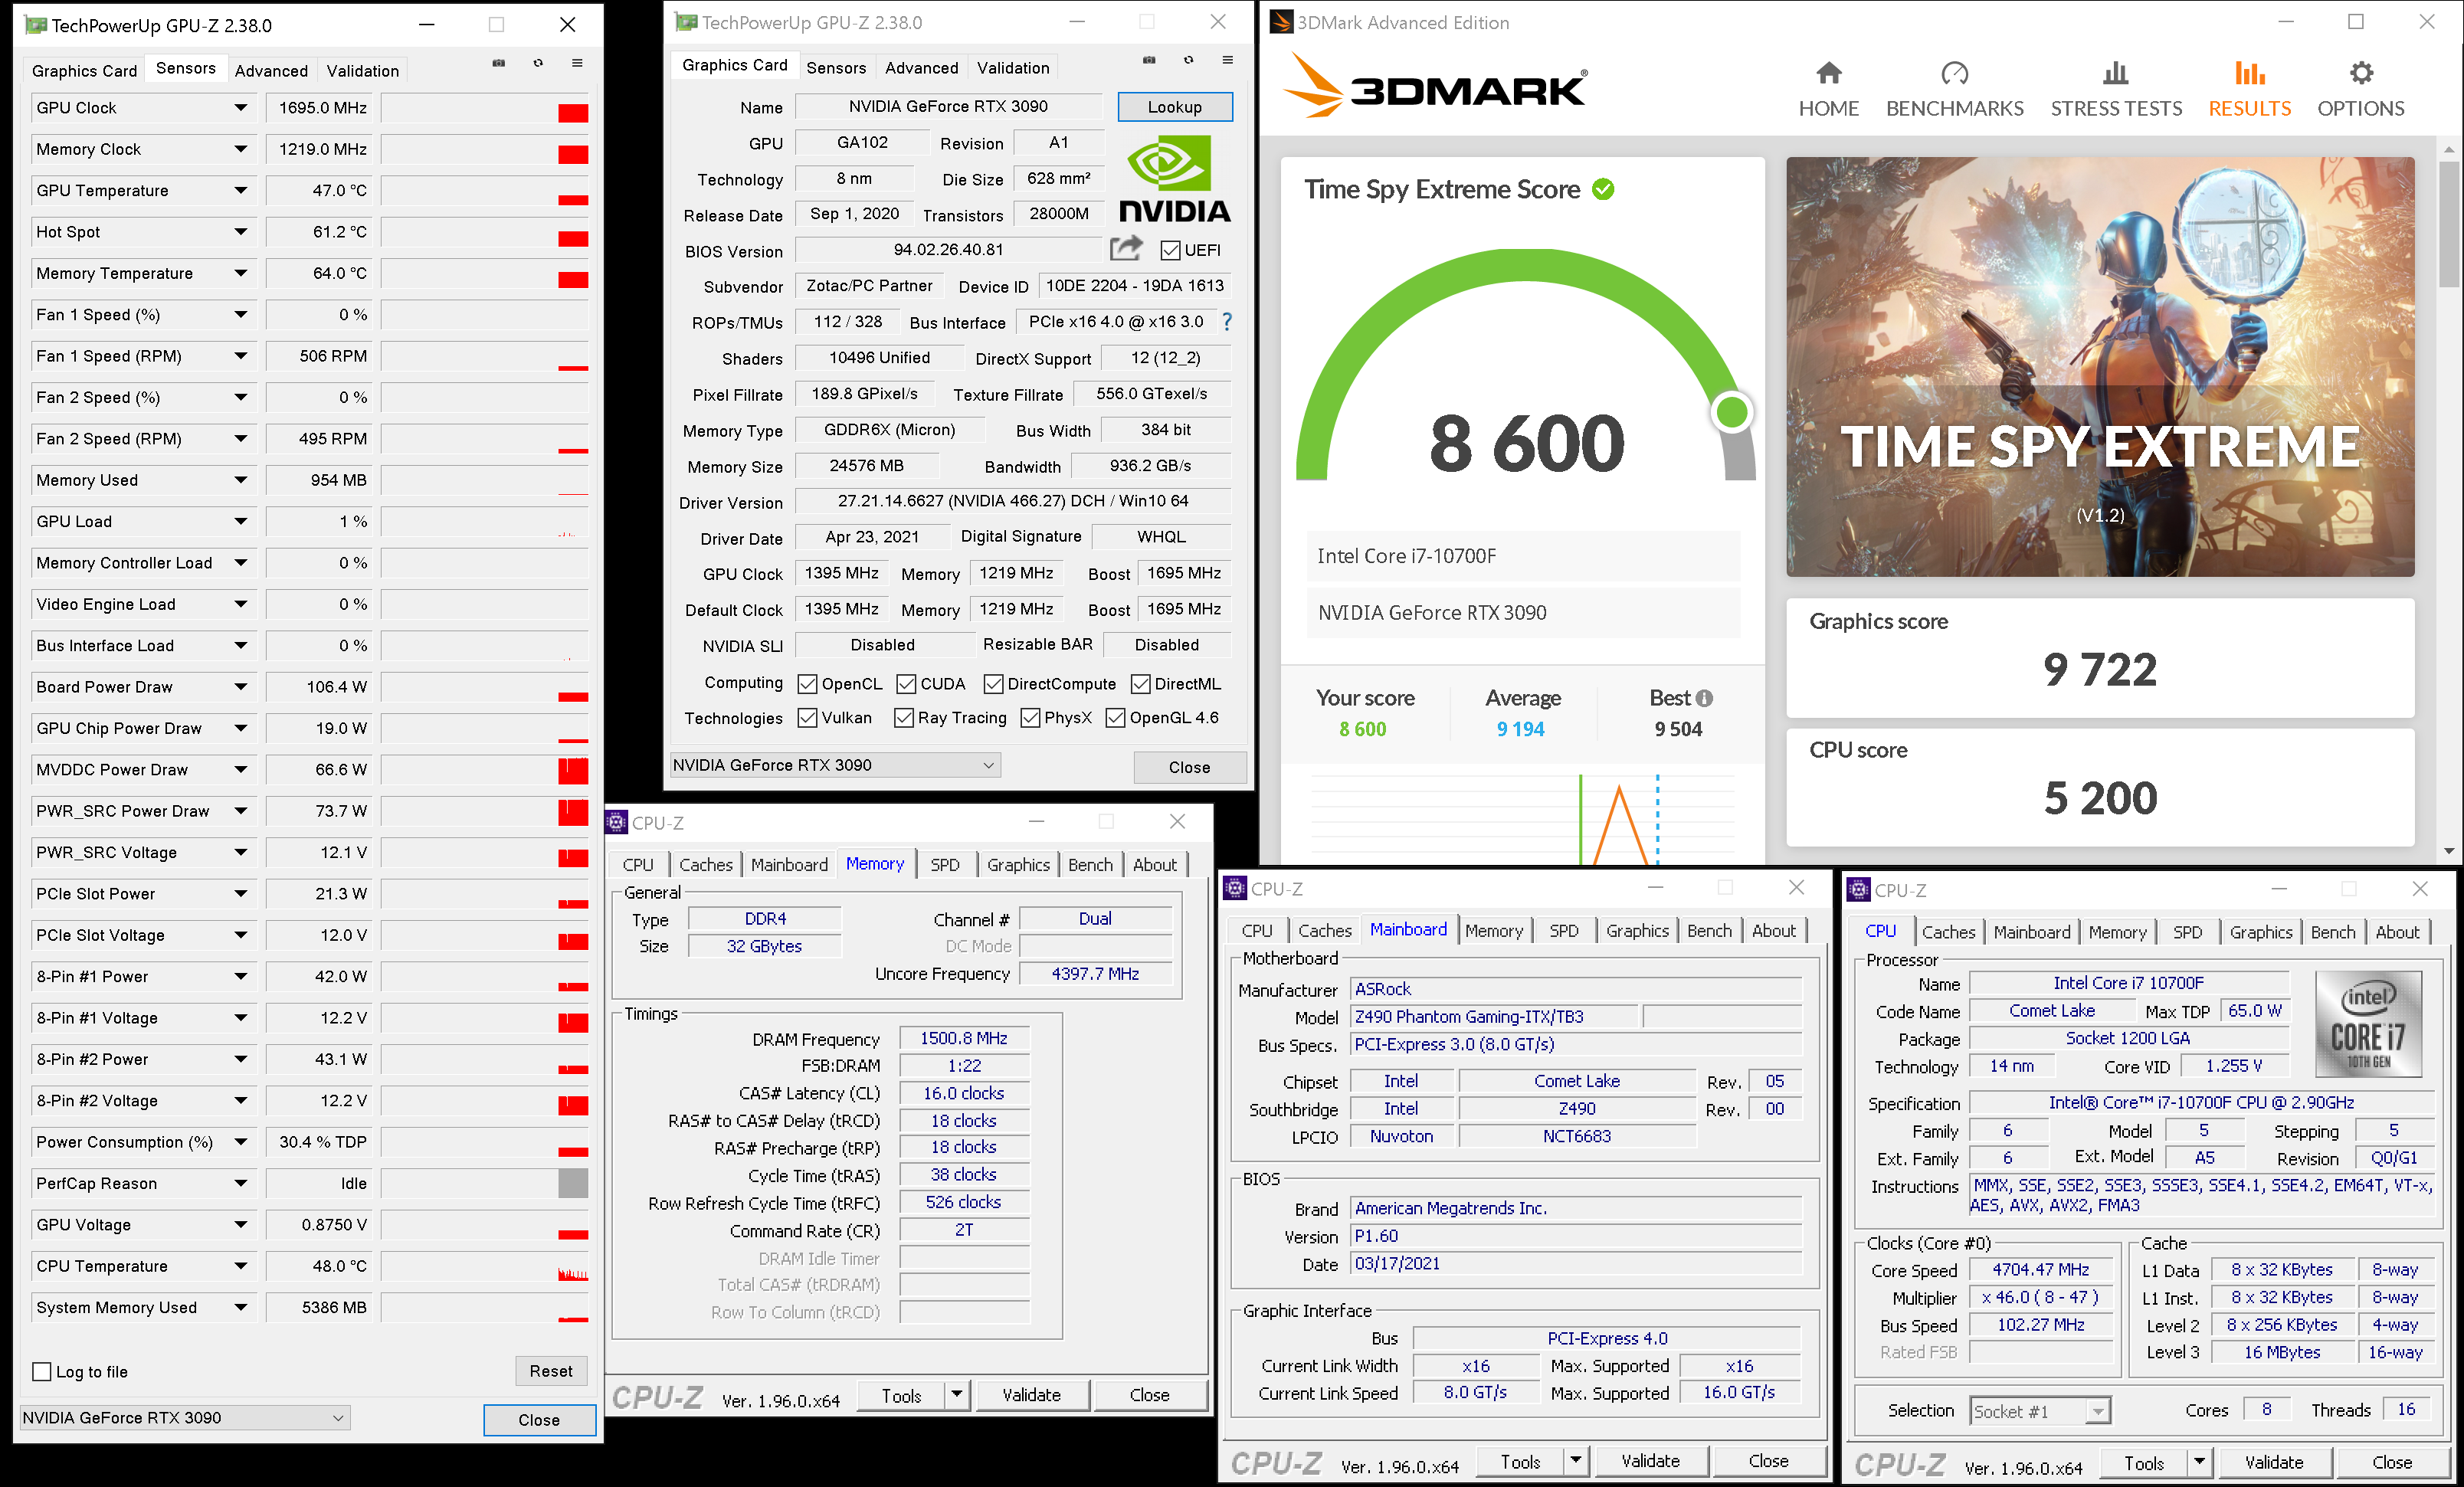
Task: Switch to Advanced tab in GPU-Z Sensors window
Action: tap(271, 70)
